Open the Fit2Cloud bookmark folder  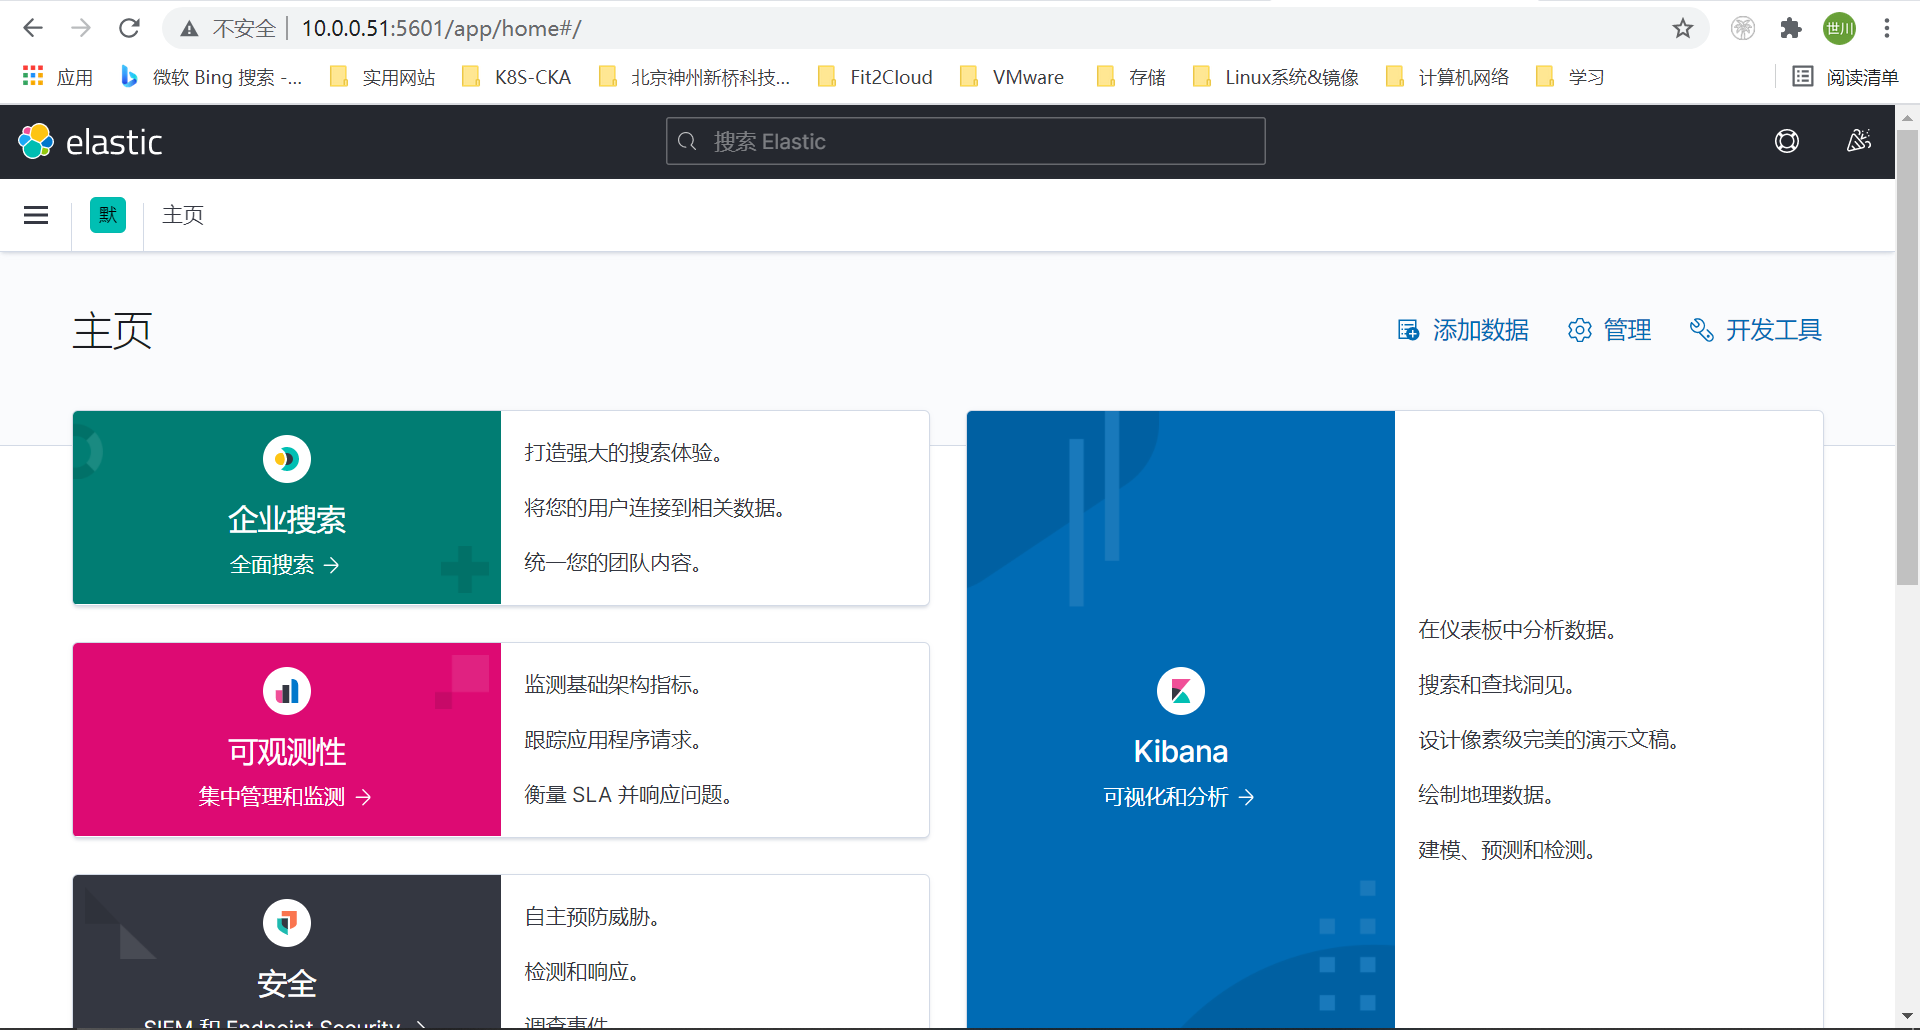pyautogui.click(x=875, y=77)
